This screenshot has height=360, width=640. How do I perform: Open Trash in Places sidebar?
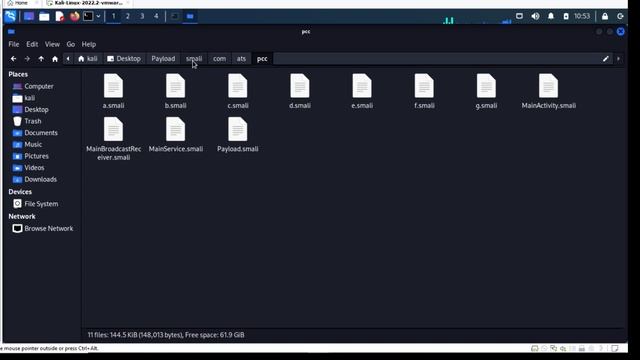coord(27,121)
